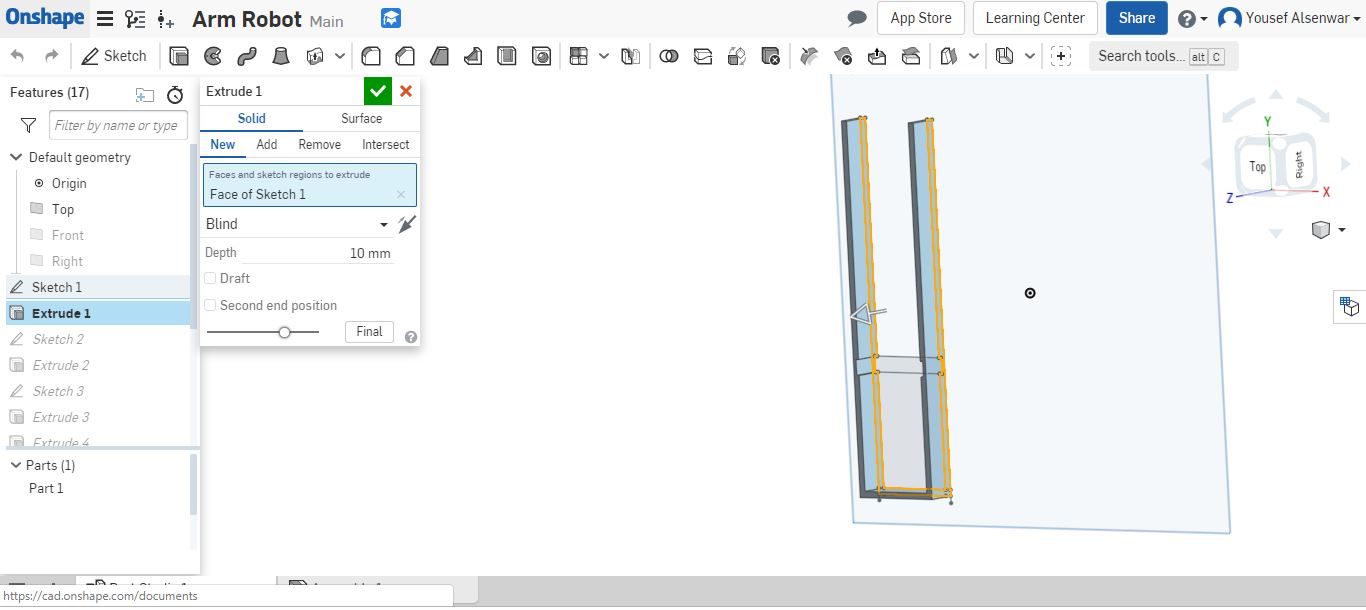
Task: Collapse the Default geometry tree
Action: (16, 157)
